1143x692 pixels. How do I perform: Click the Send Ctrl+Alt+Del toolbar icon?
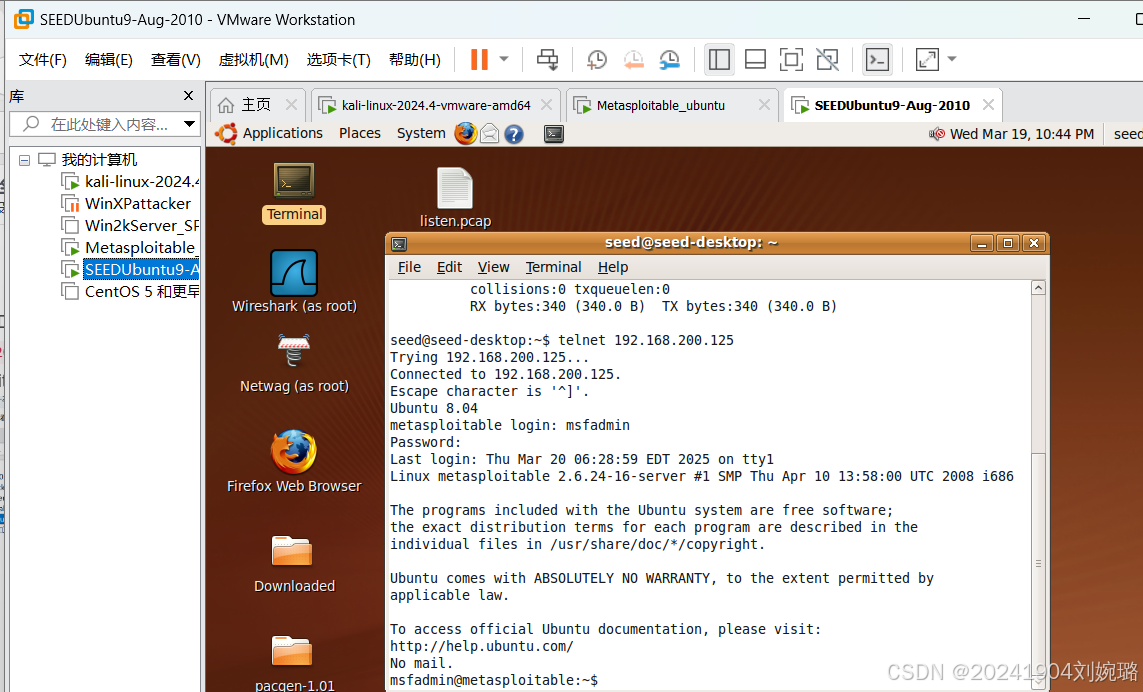(547, 59)
